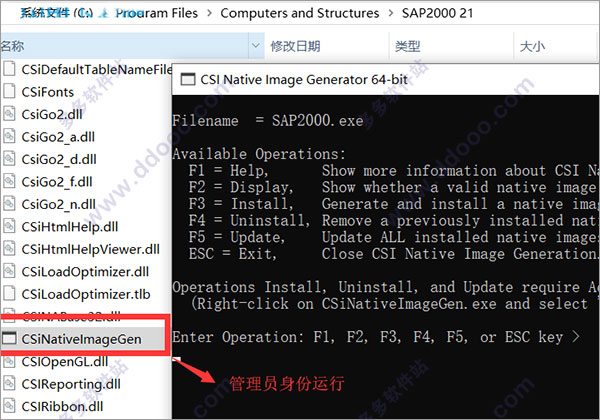Open the 名称 column header dropdown arrow
The width and height of the screenshot is (600, 420).
click(256, 46)
